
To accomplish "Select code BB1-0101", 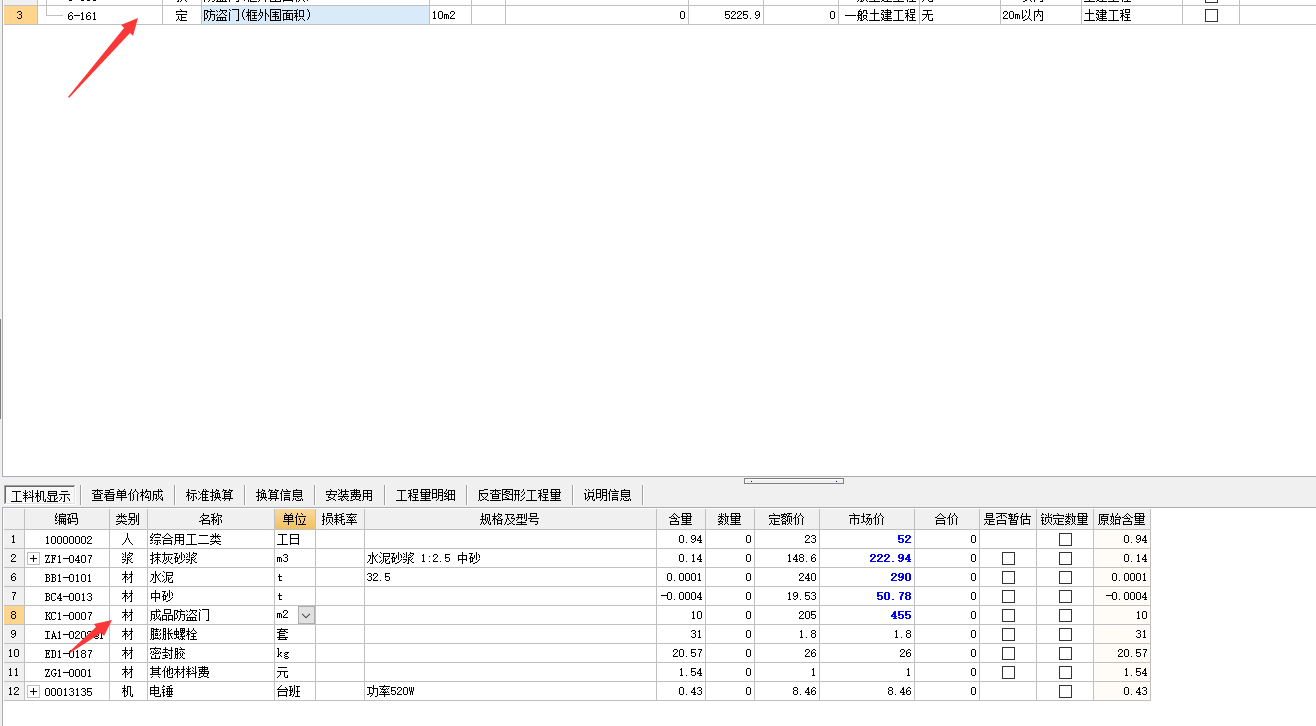I will [x=67, y=578].
